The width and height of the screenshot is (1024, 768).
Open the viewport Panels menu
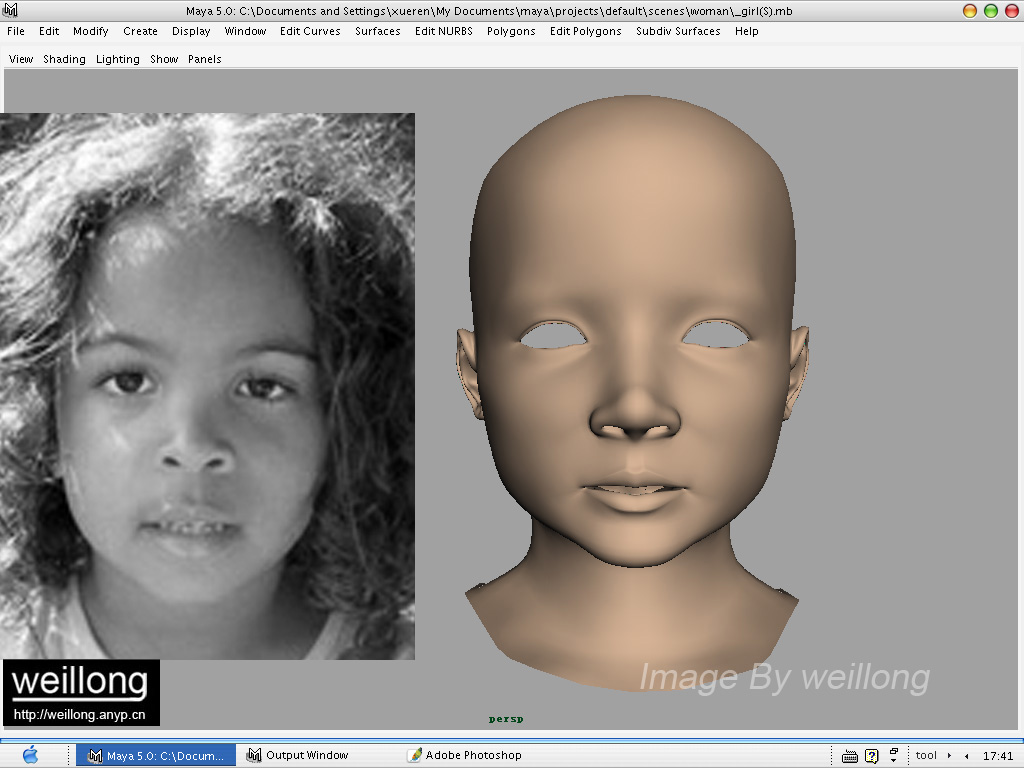click(204, 59)
